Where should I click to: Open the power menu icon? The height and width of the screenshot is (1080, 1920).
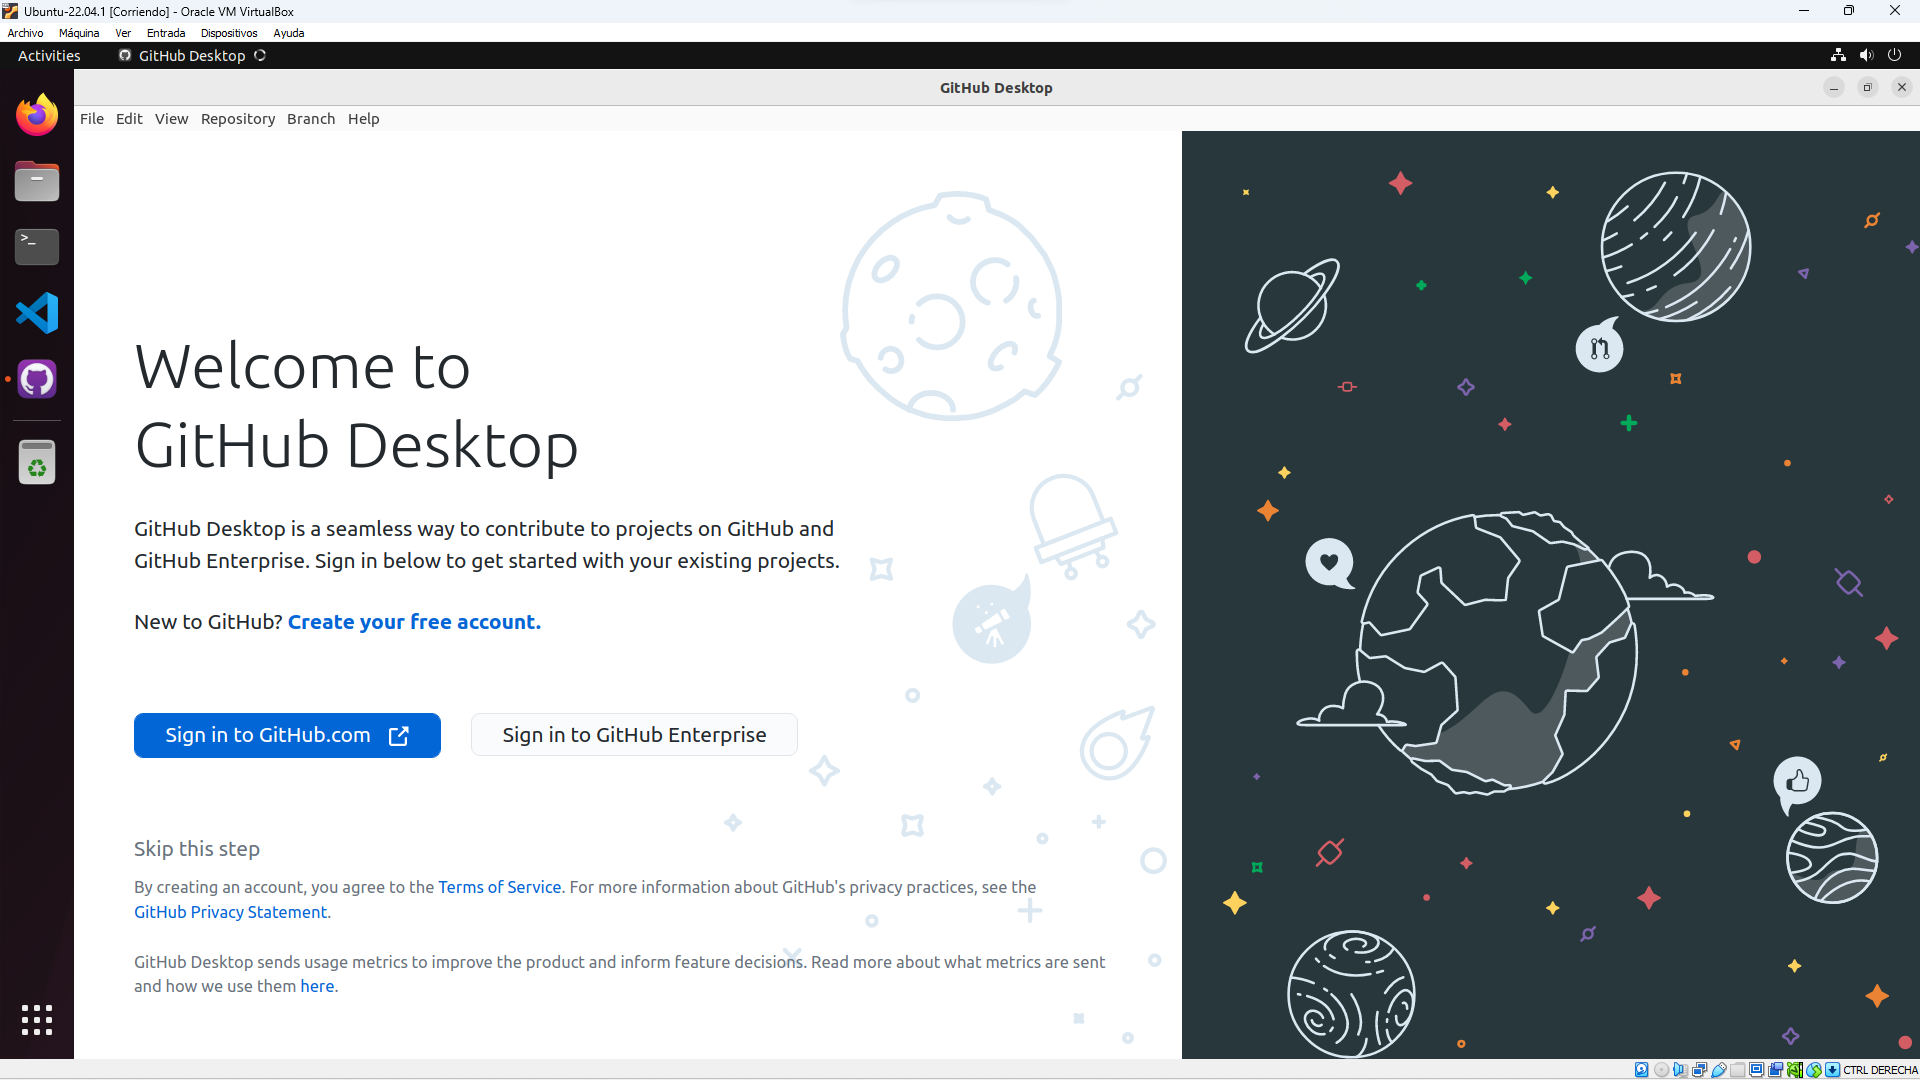(1894, 55)
